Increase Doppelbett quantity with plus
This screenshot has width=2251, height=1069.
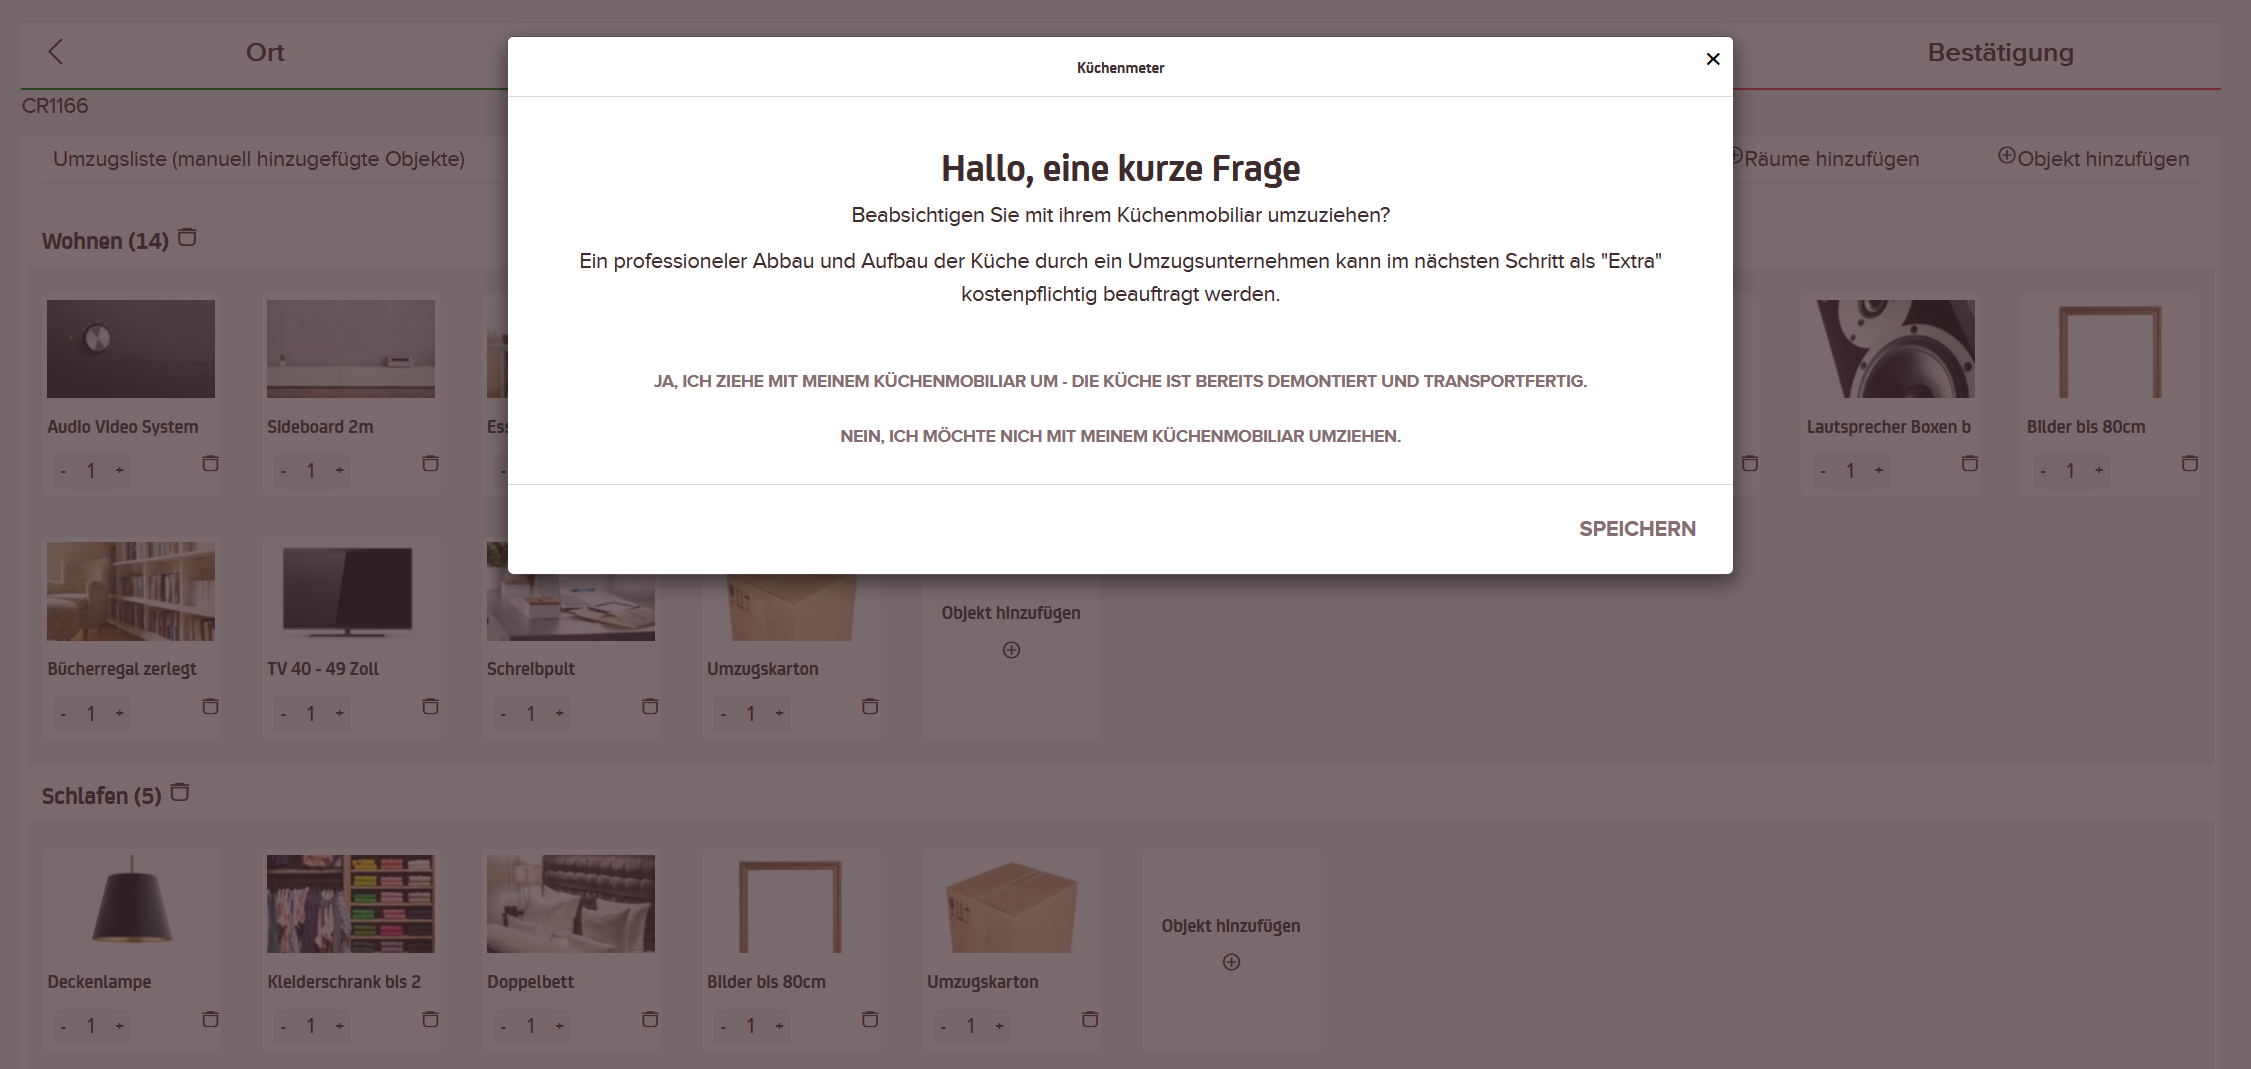(x=559, y=1026)
